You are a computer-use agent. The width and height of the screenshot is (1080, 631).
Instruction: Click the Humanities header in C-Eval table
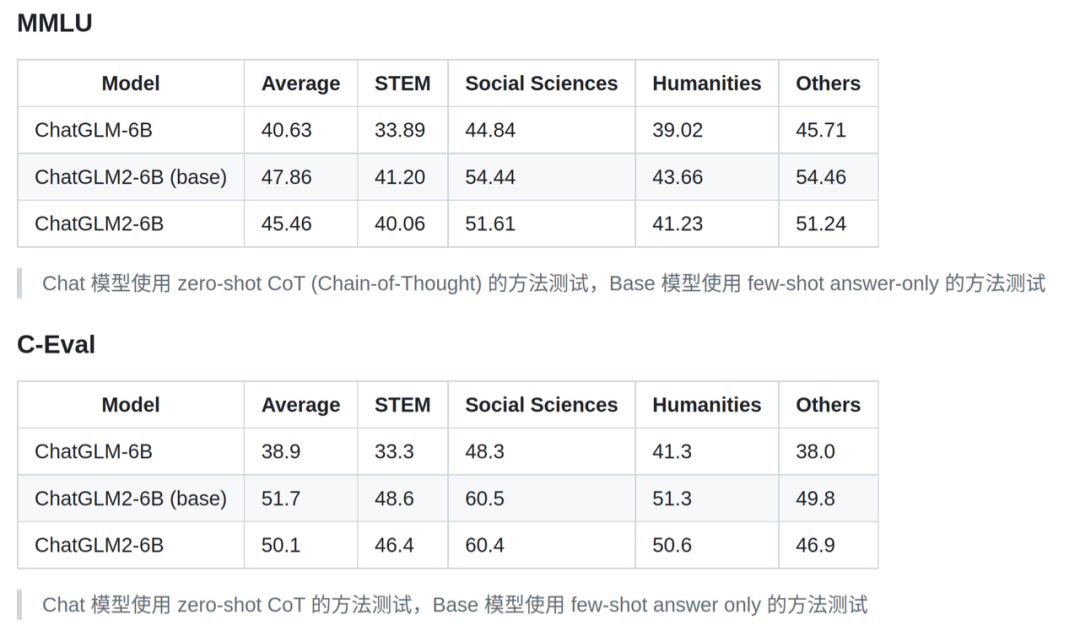tap(707, 404)
